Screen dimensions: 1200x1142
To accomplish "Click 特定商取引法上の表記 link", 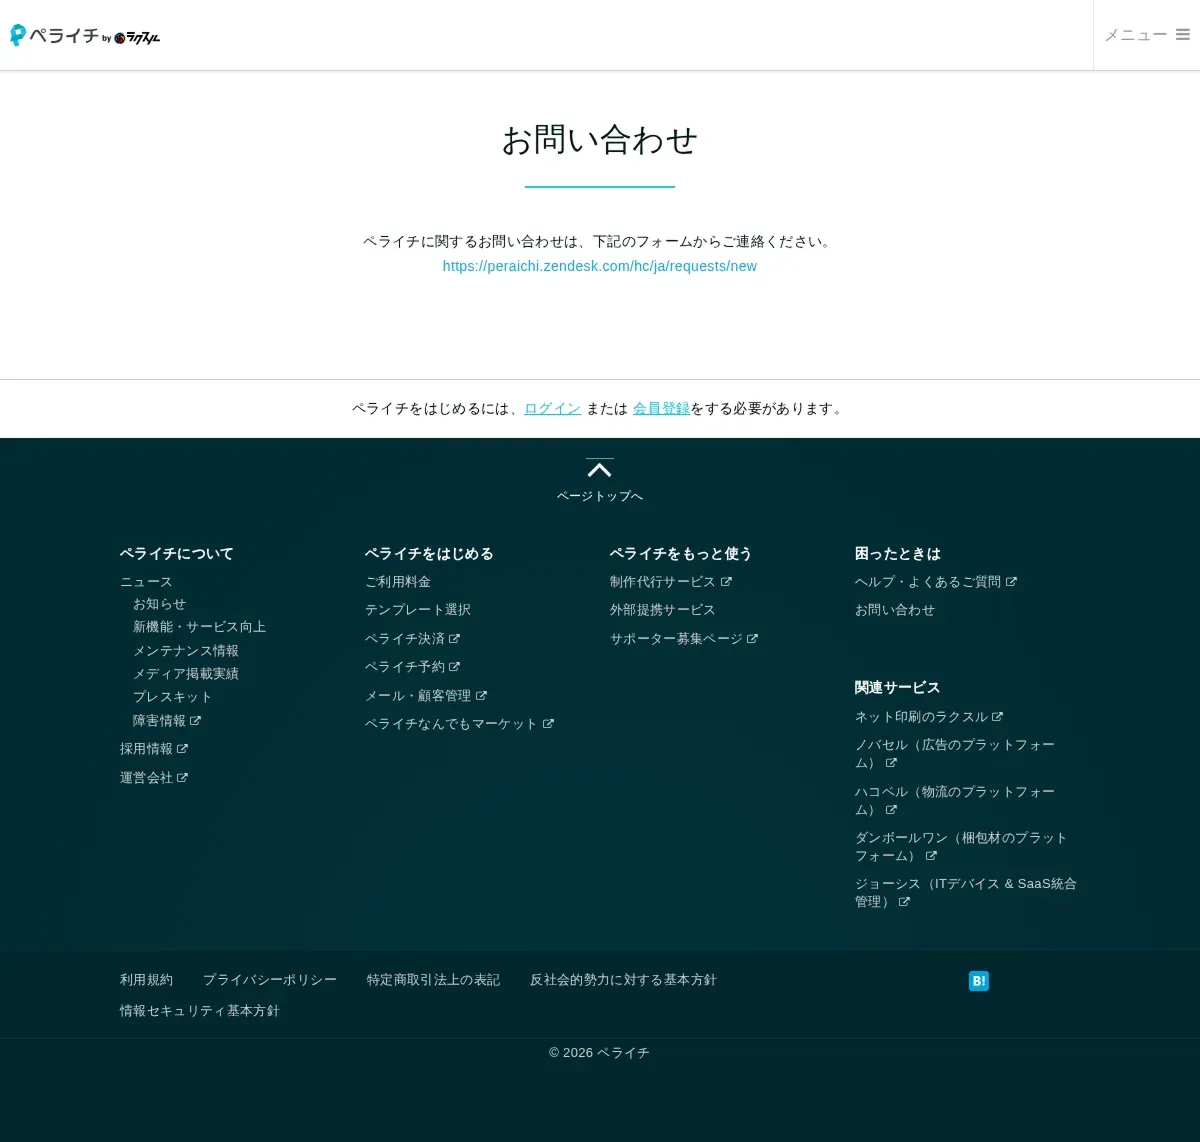I will [433, 980].
